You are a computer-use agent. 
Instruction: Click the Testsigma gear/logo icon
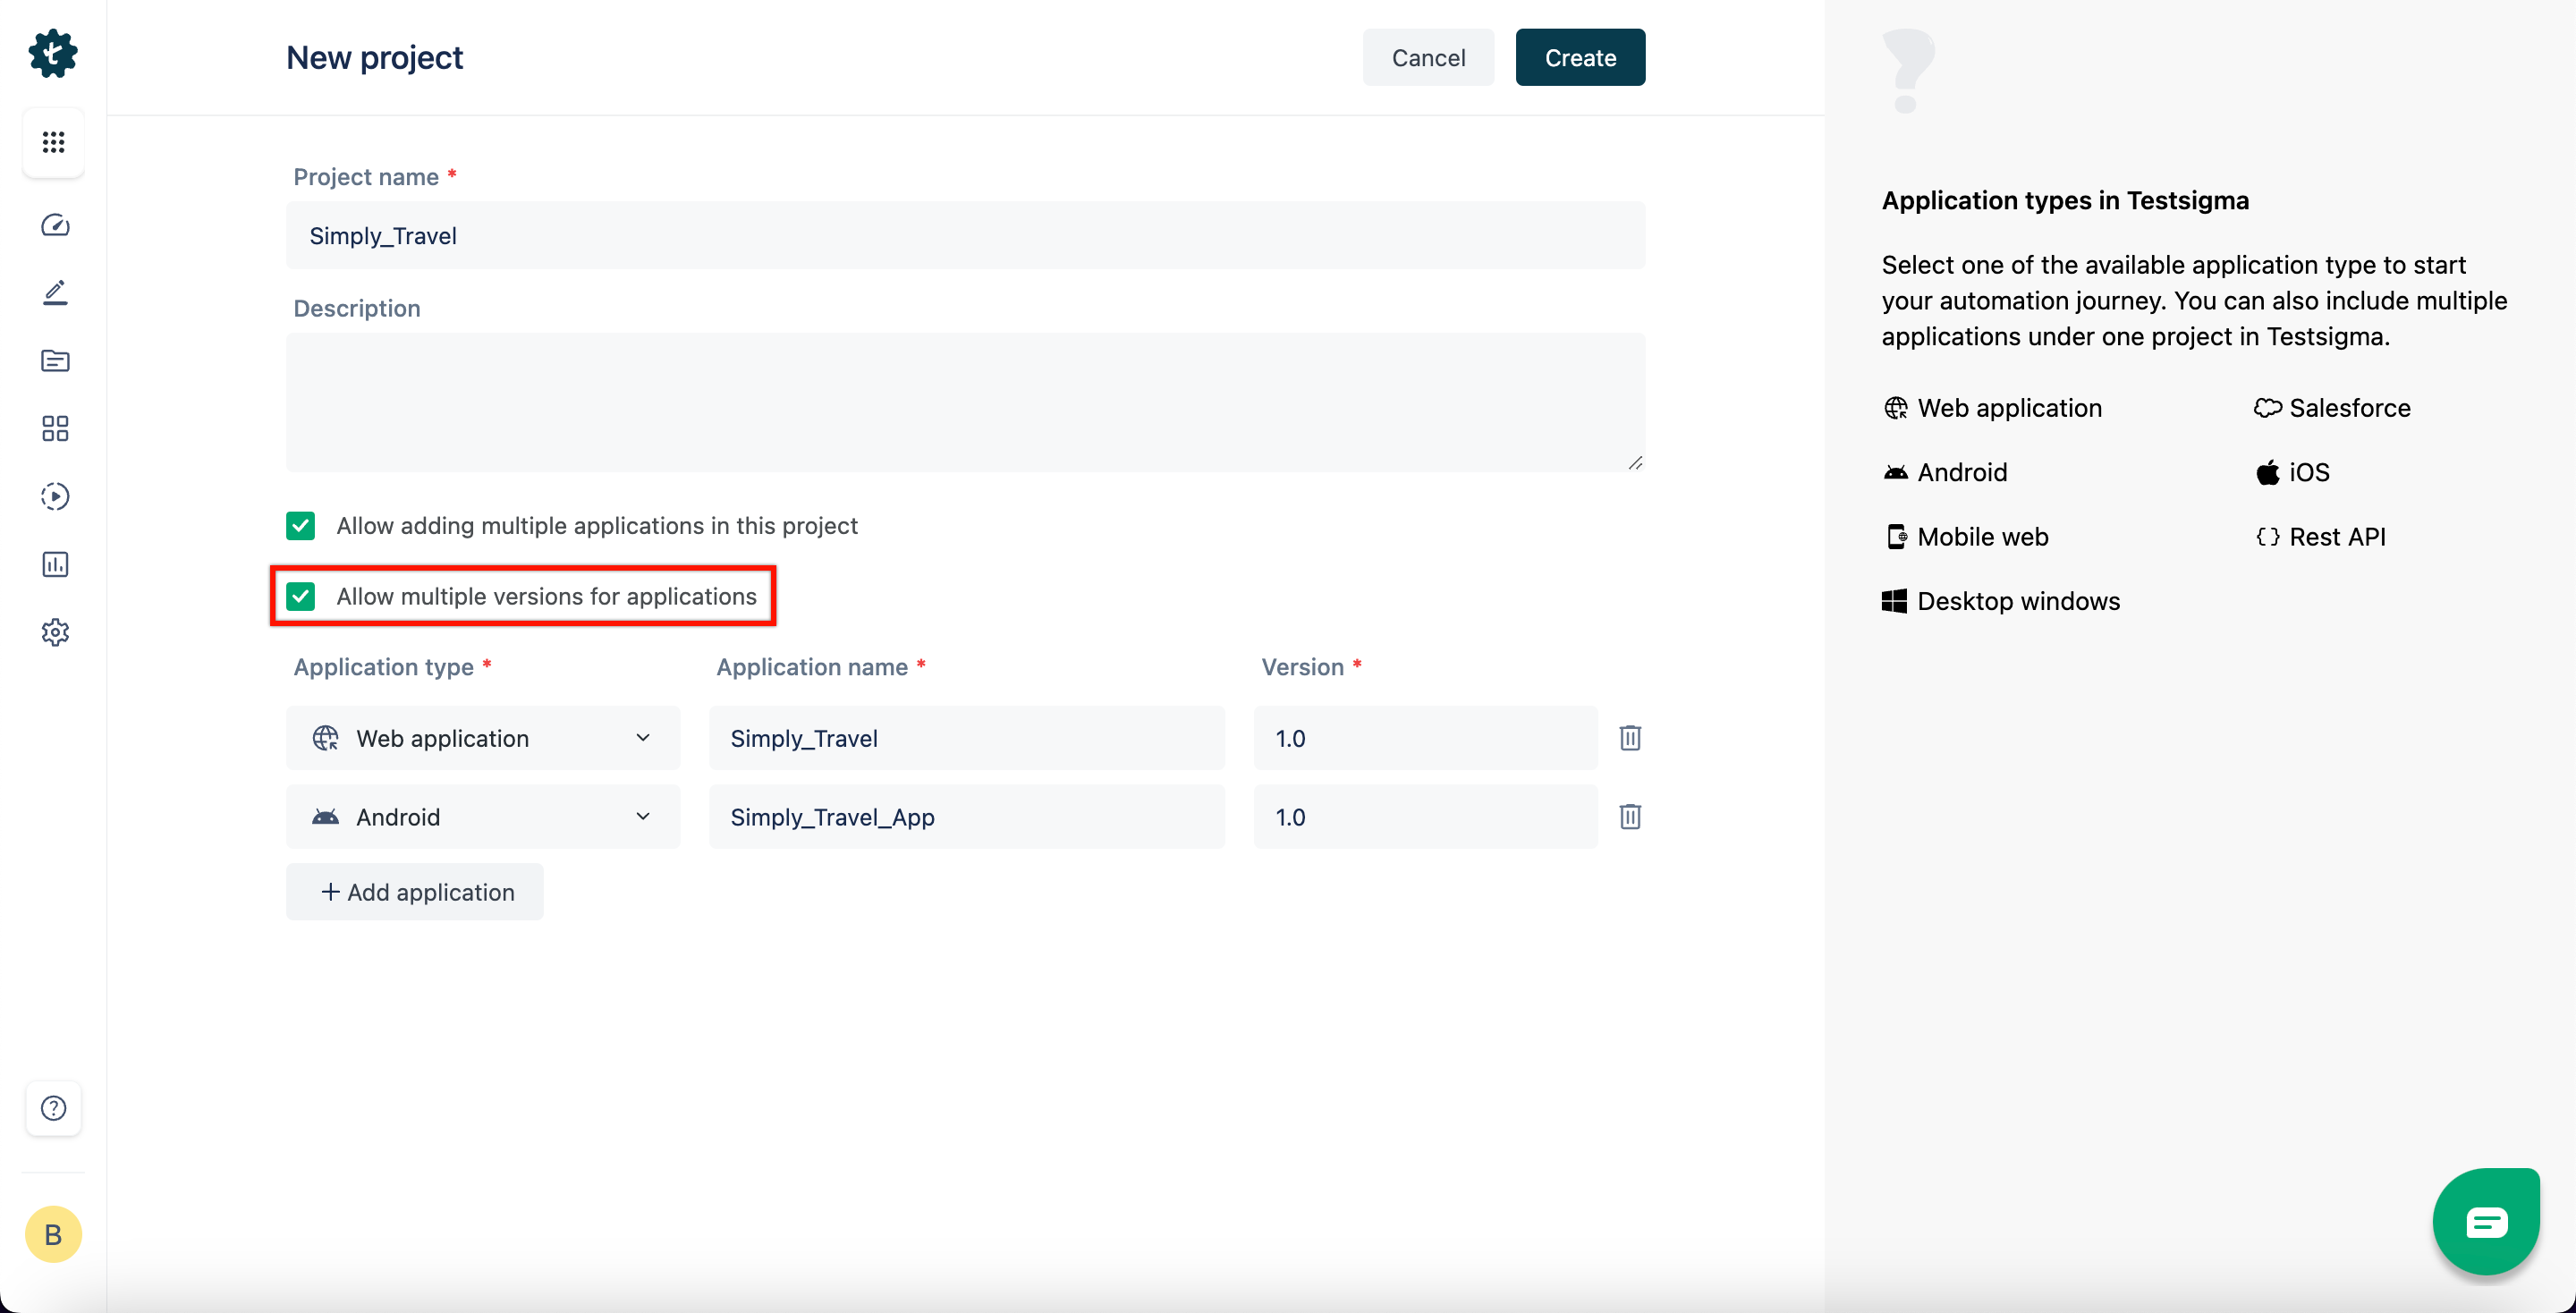(x=52, y=54)
